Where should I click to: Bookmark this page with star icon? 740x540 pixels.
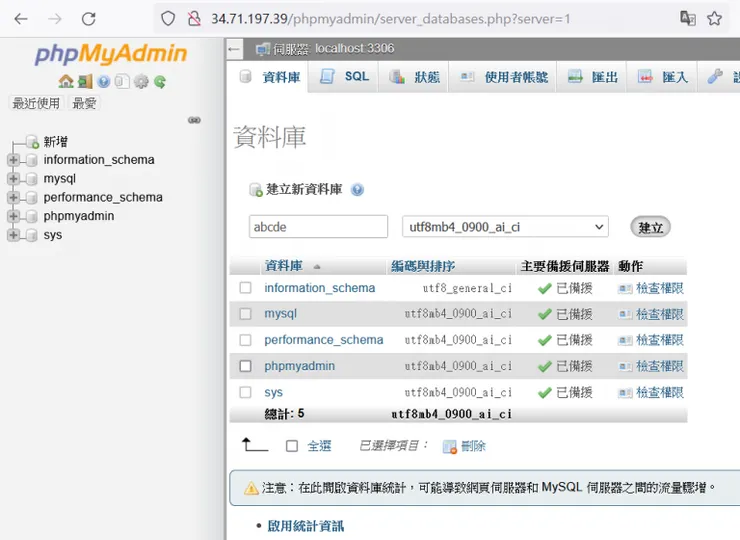[x=715, y=19]
